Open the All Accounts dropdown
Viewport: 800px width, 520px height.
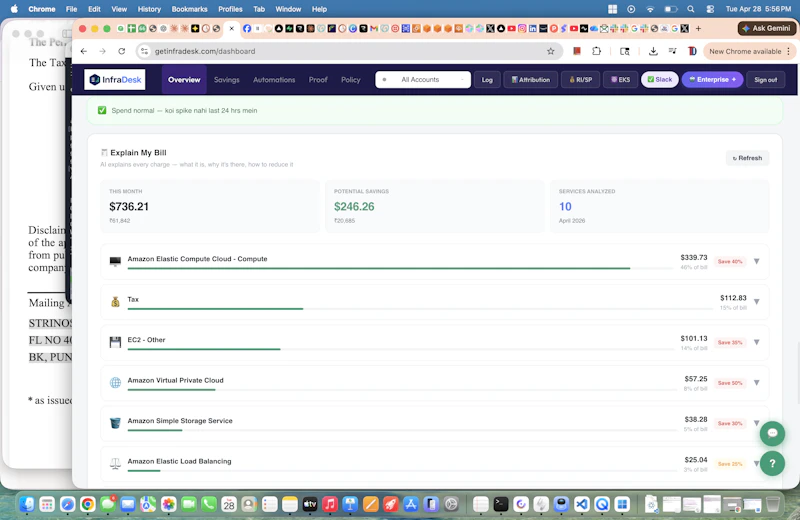pyautogui.click(x=423, y=80)
